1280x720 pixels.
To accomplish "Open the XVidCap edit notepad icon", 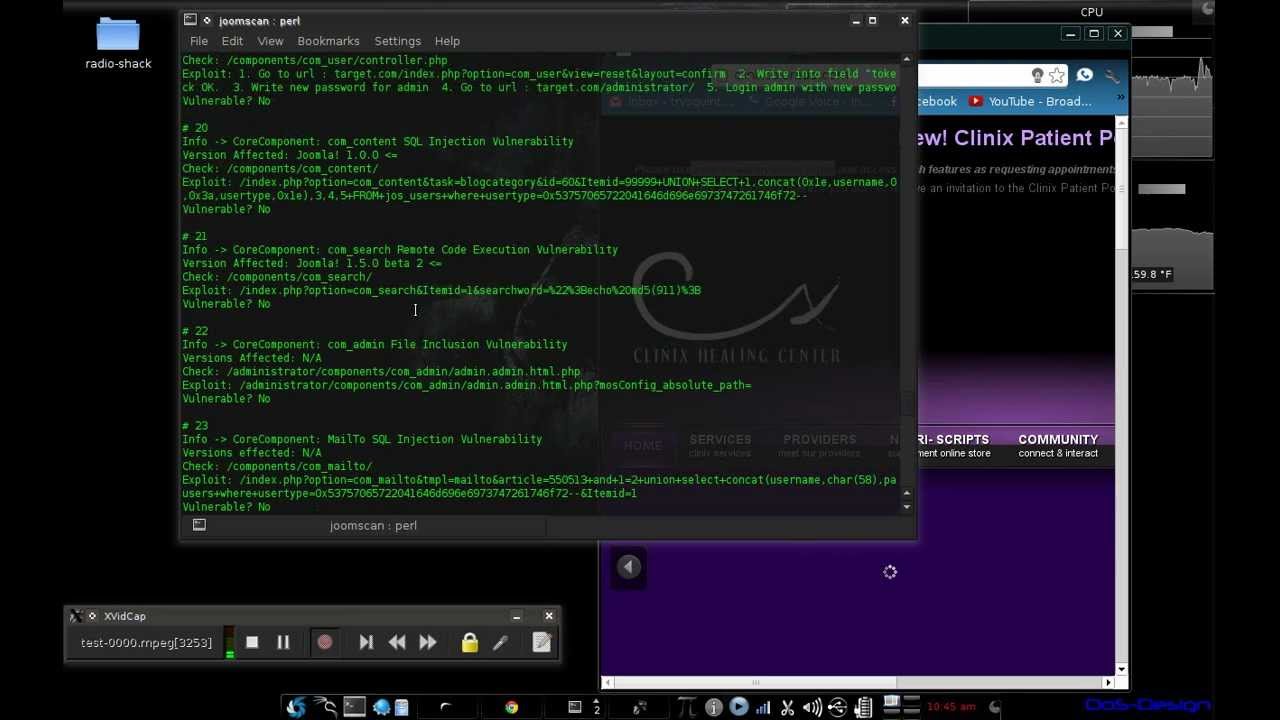I will tap(541, 642).
